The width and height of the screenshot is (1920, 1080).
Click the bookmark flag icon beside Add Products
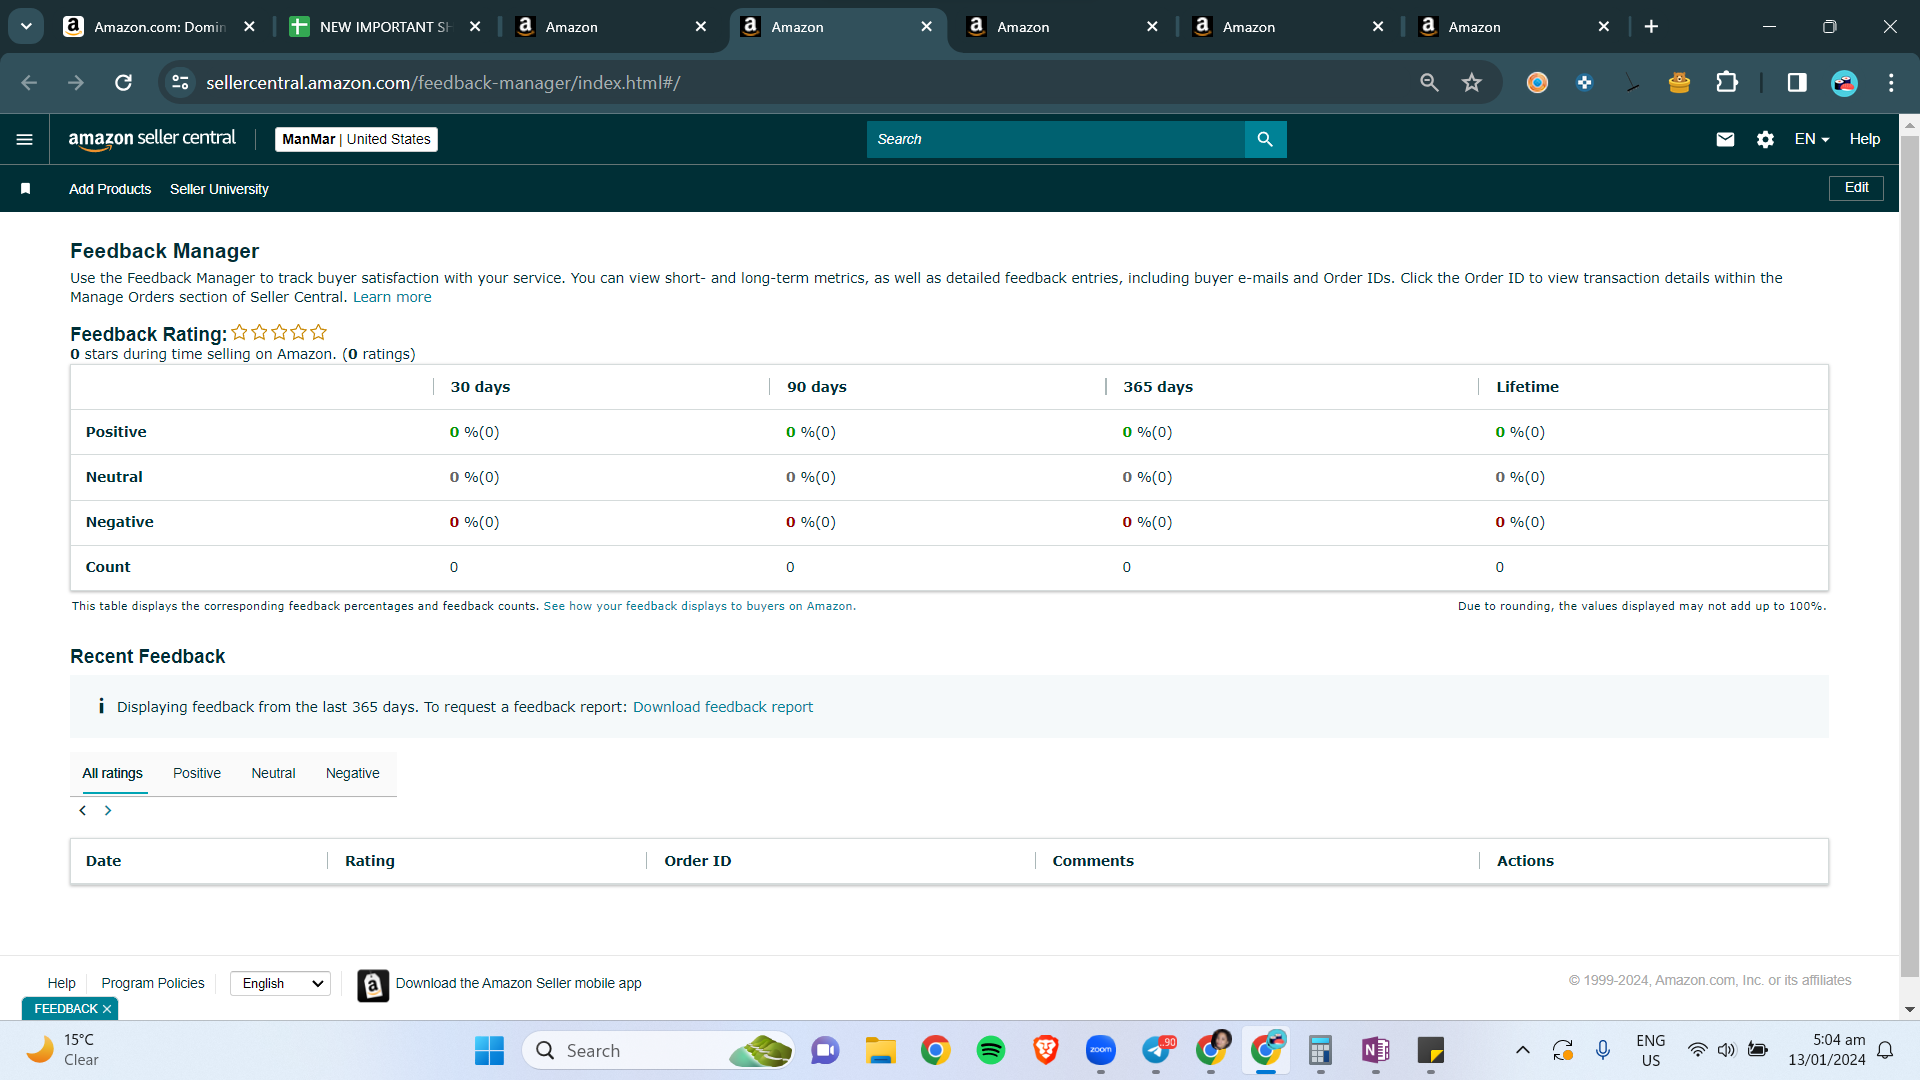click(x=26, y=189)
